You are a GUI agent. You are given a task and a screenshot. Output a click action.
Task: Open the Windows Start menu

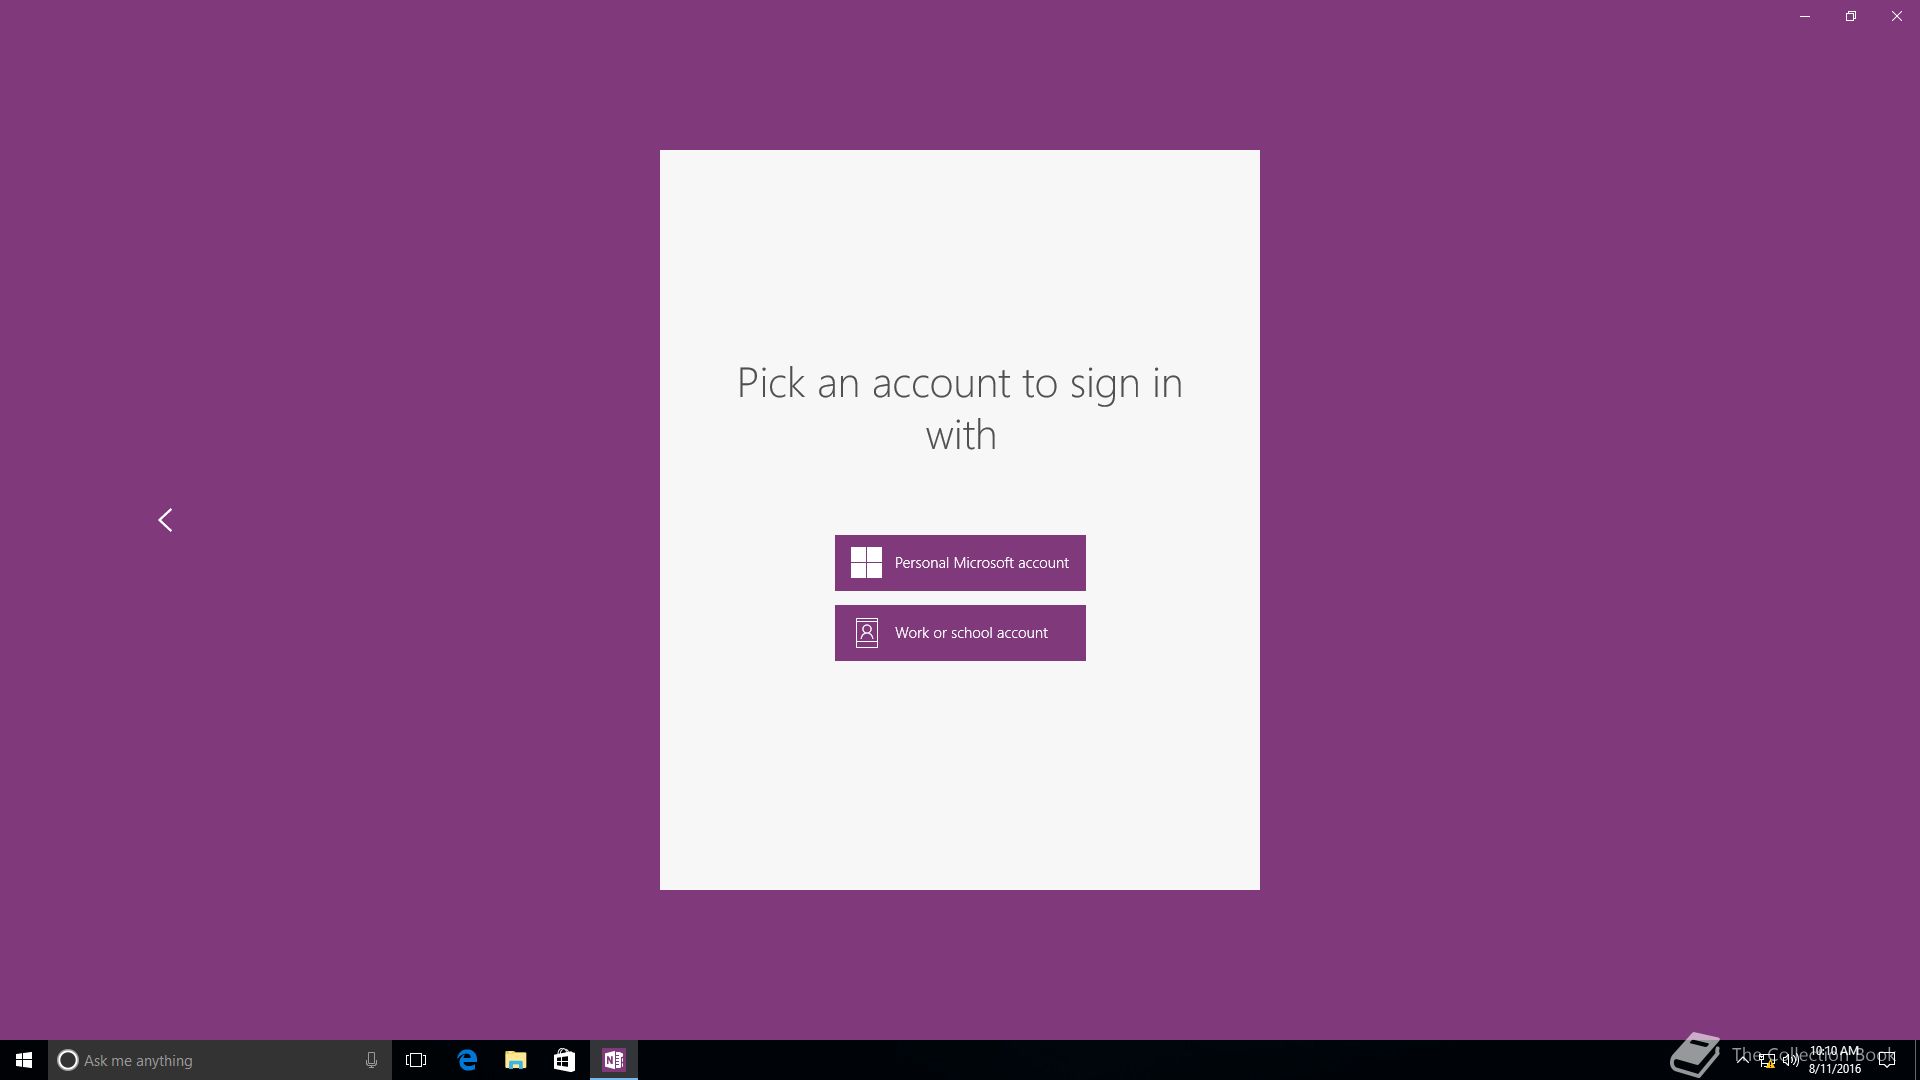(x=24, y=1060)
